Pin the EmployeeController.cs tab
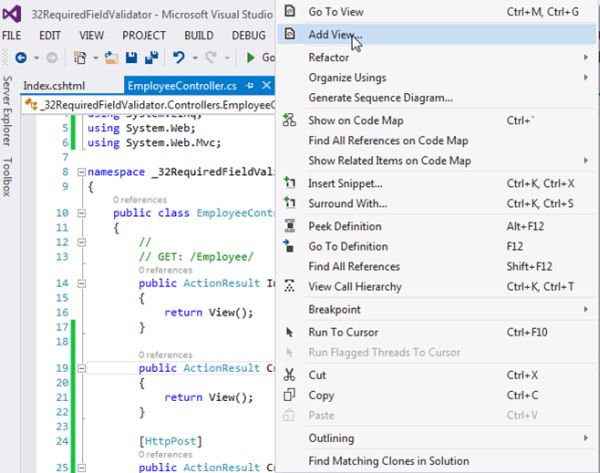The image size is (600, 473). click(252, 86)
